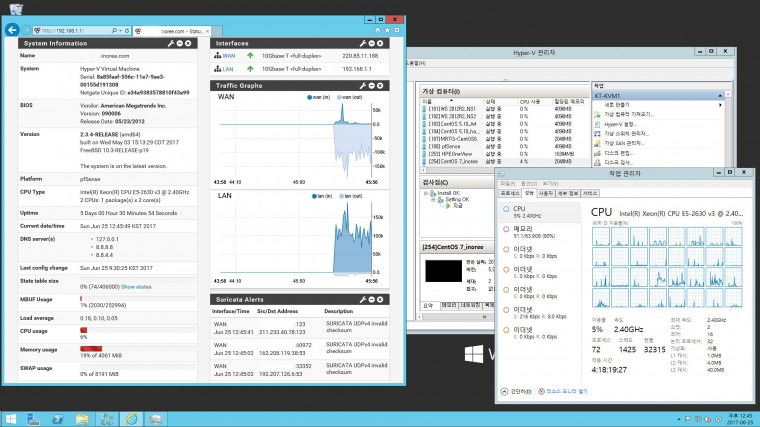Click 간단히 to show fewer details
The width and height of the screenshot is (760, 427).
tap(517, 392)
